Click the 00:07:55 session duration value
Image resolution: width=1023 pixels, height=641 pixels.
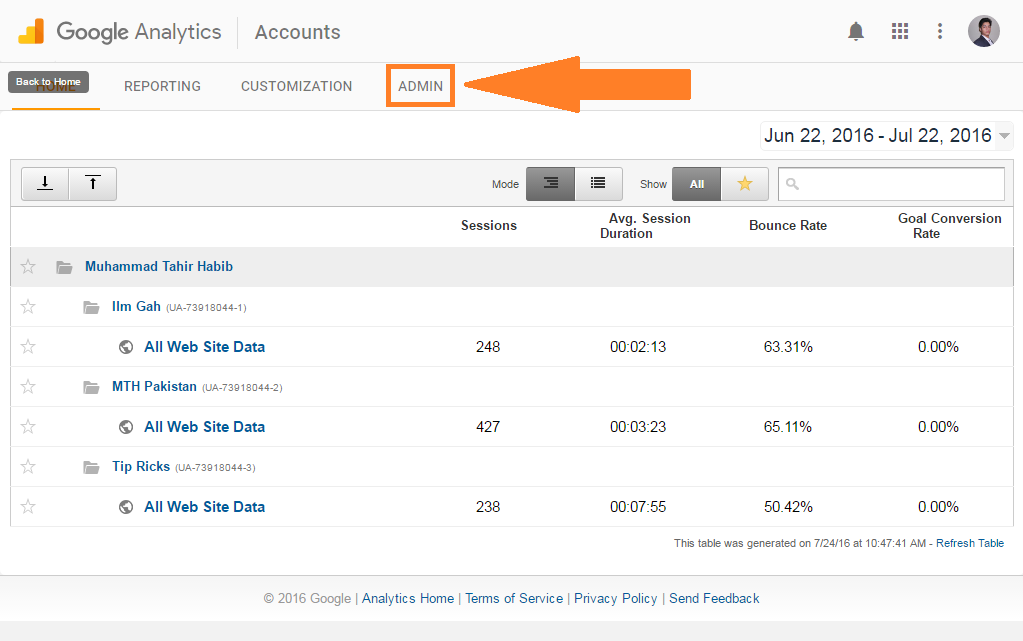coord(638,507)
